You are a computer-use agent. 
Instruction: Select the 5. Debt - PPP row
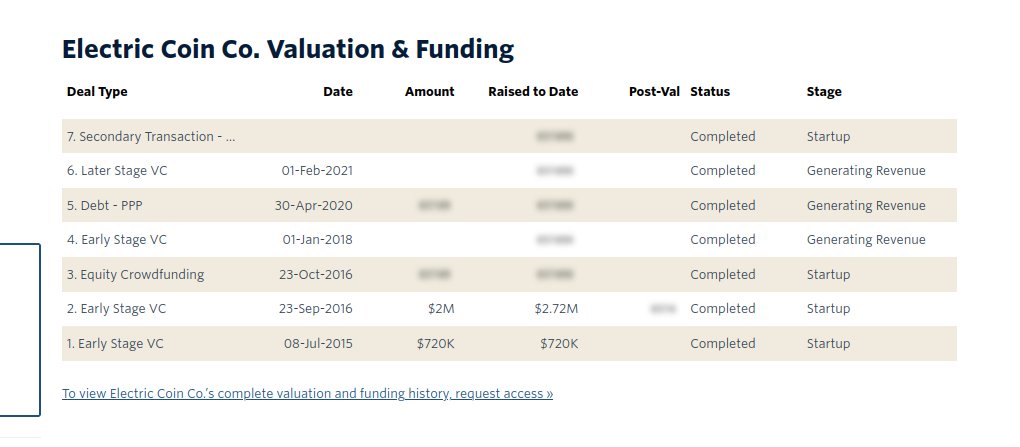point(509,206)
